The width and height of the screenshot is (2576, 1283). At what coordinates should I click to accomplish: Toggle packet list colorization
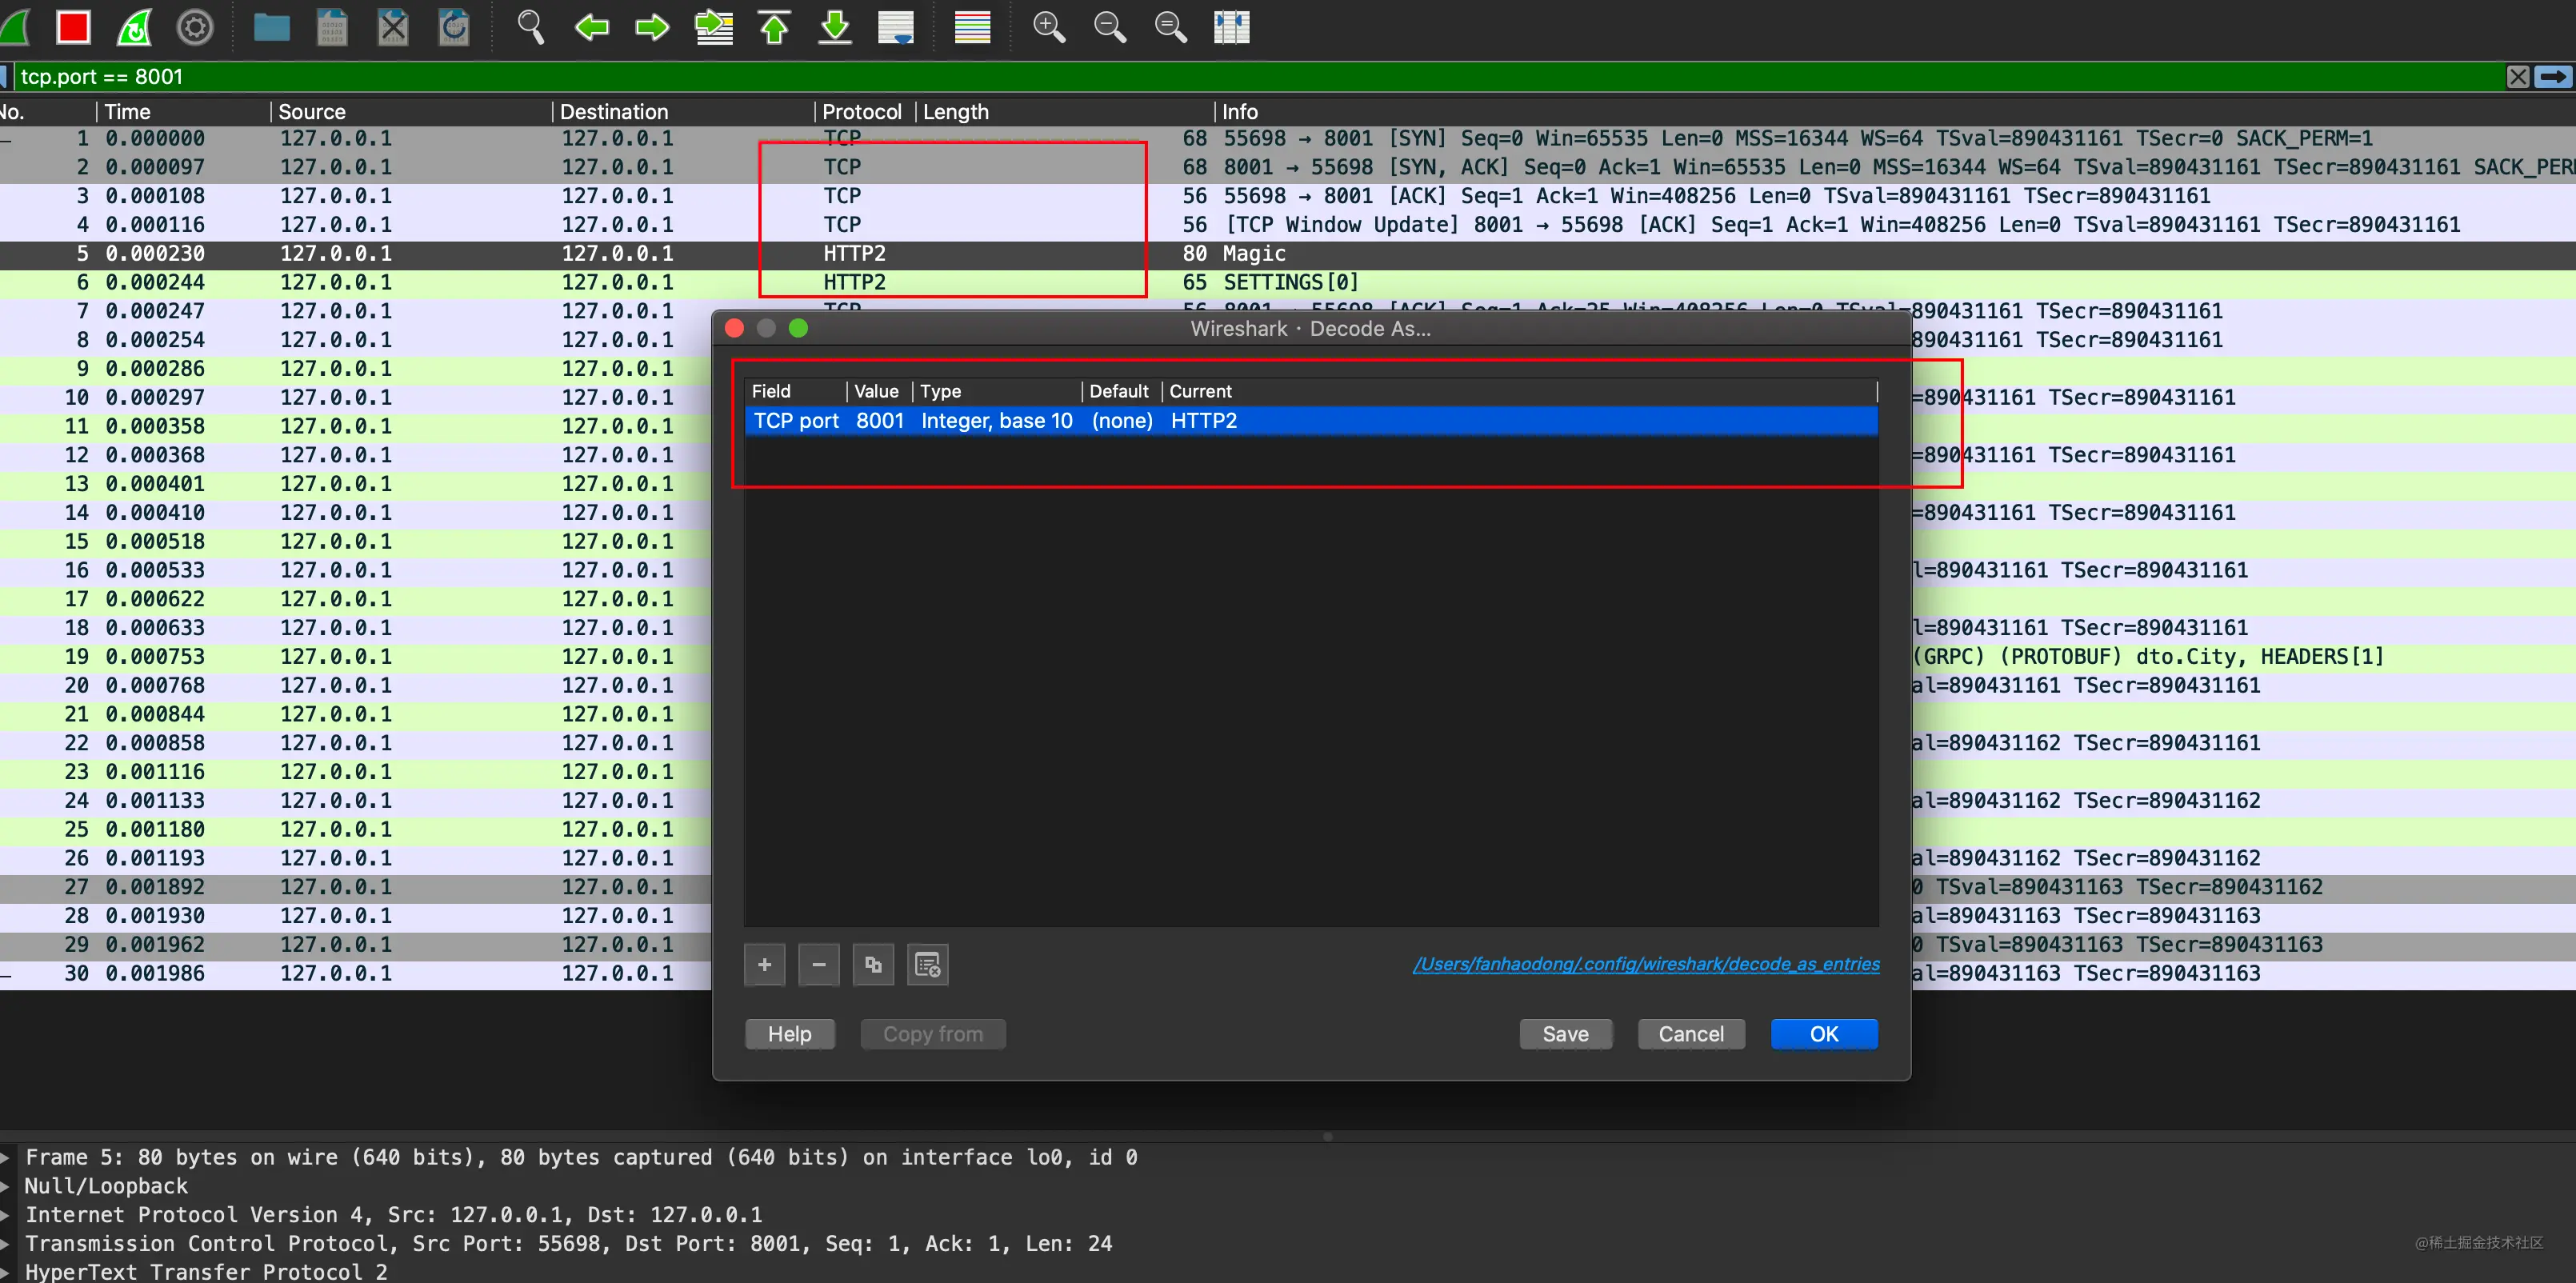point(972,27)
